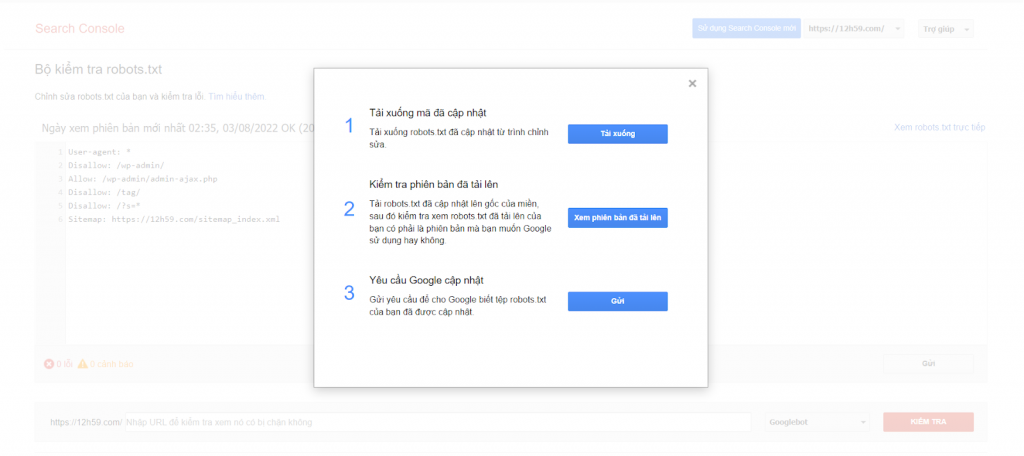Image resolution: width=1024 pixels, height=456 pixels.
Task: Open the Trợ giúp help dropdown
Action: pyautogui.click(x=946, y=29)
